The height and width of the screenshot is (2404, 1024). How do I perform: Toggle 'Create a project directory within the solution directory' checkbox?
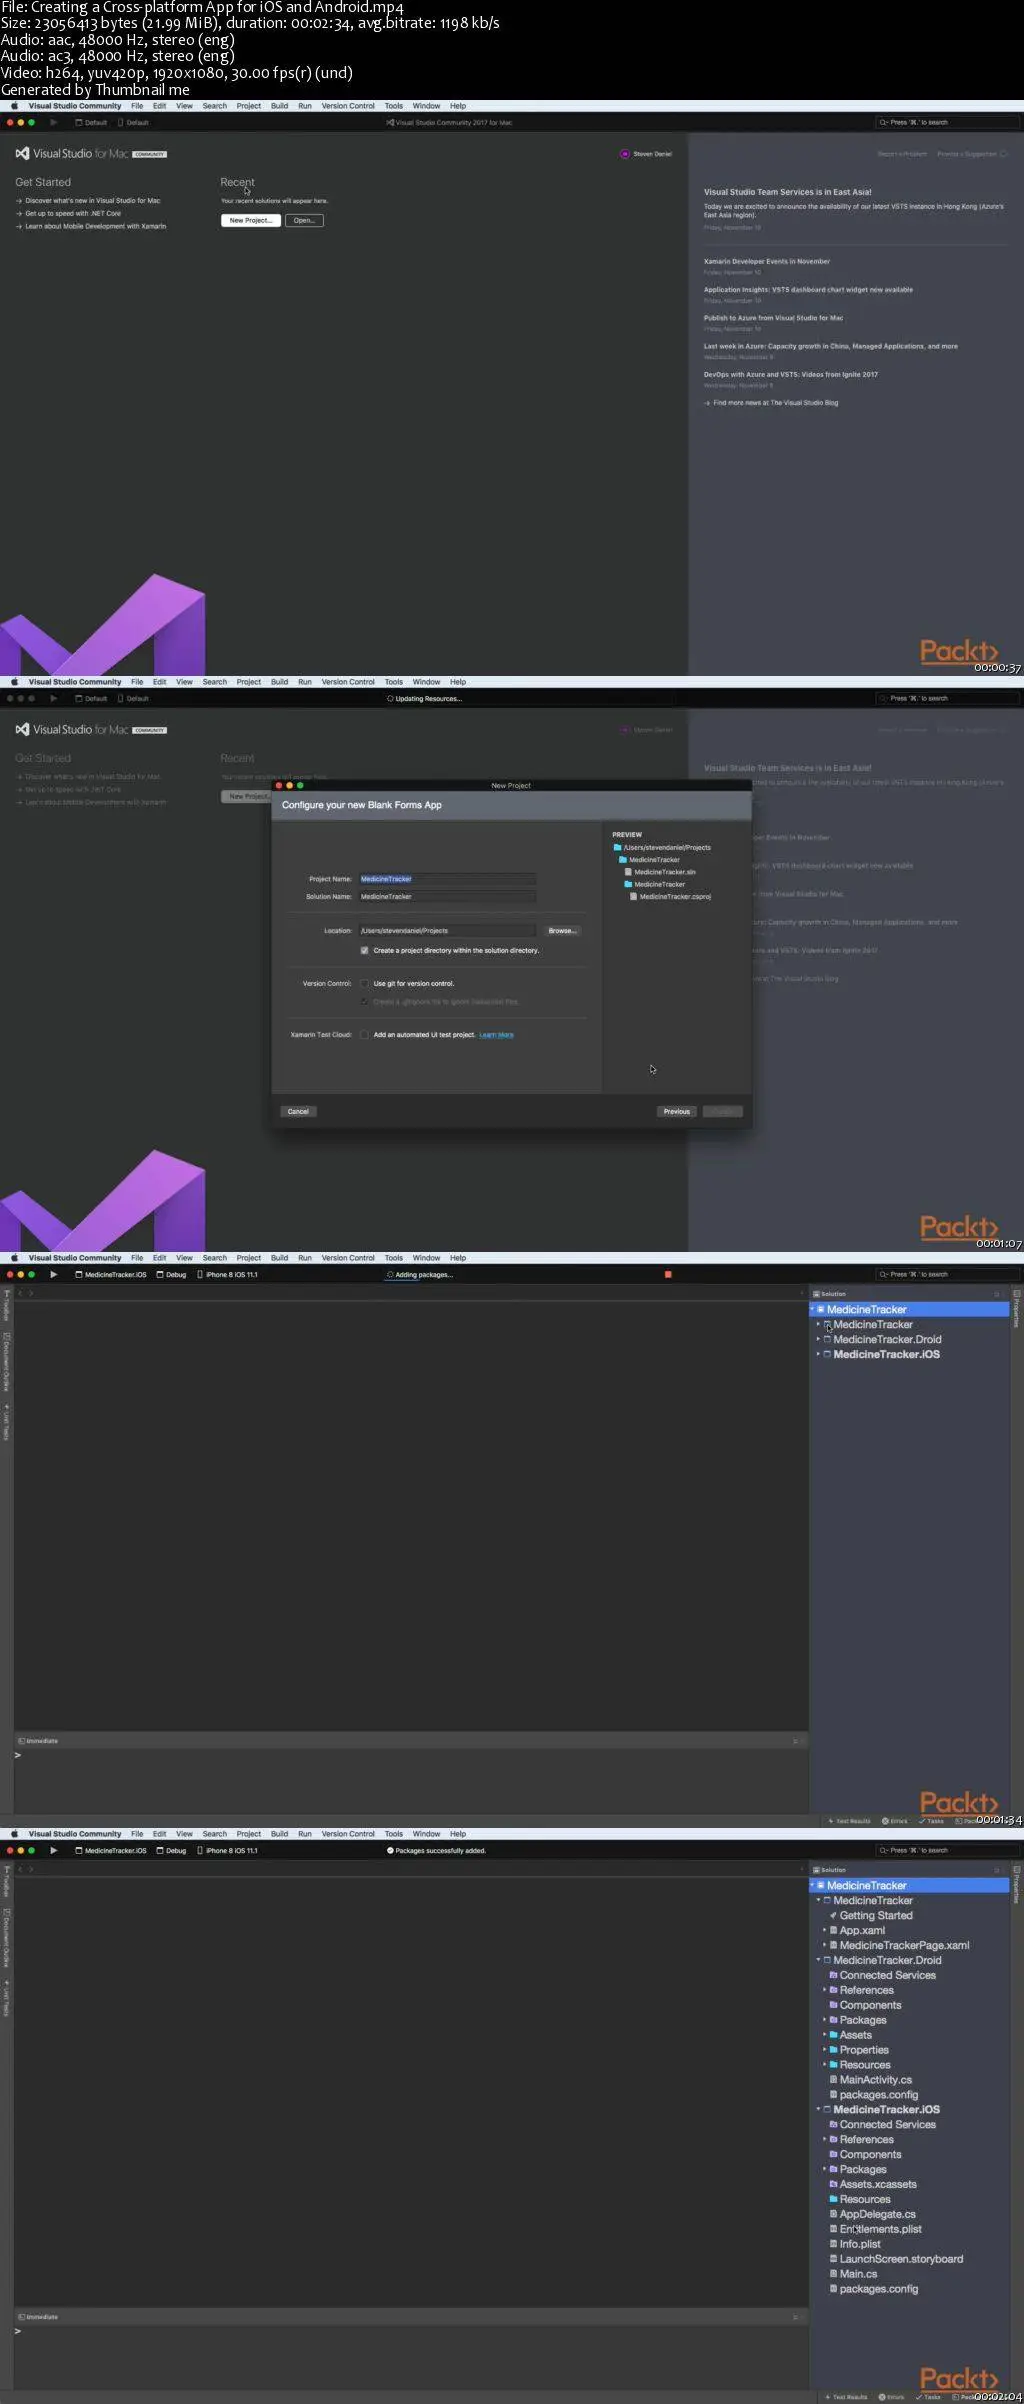tap(365, 950)
